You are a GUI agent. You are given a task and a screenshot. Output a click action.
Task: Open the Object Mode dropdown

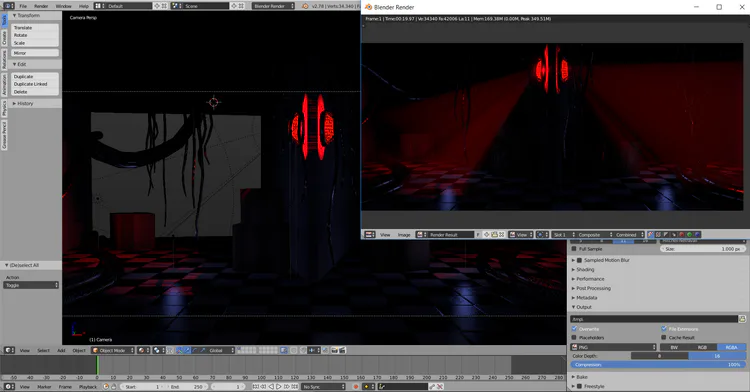coord(113,350)
